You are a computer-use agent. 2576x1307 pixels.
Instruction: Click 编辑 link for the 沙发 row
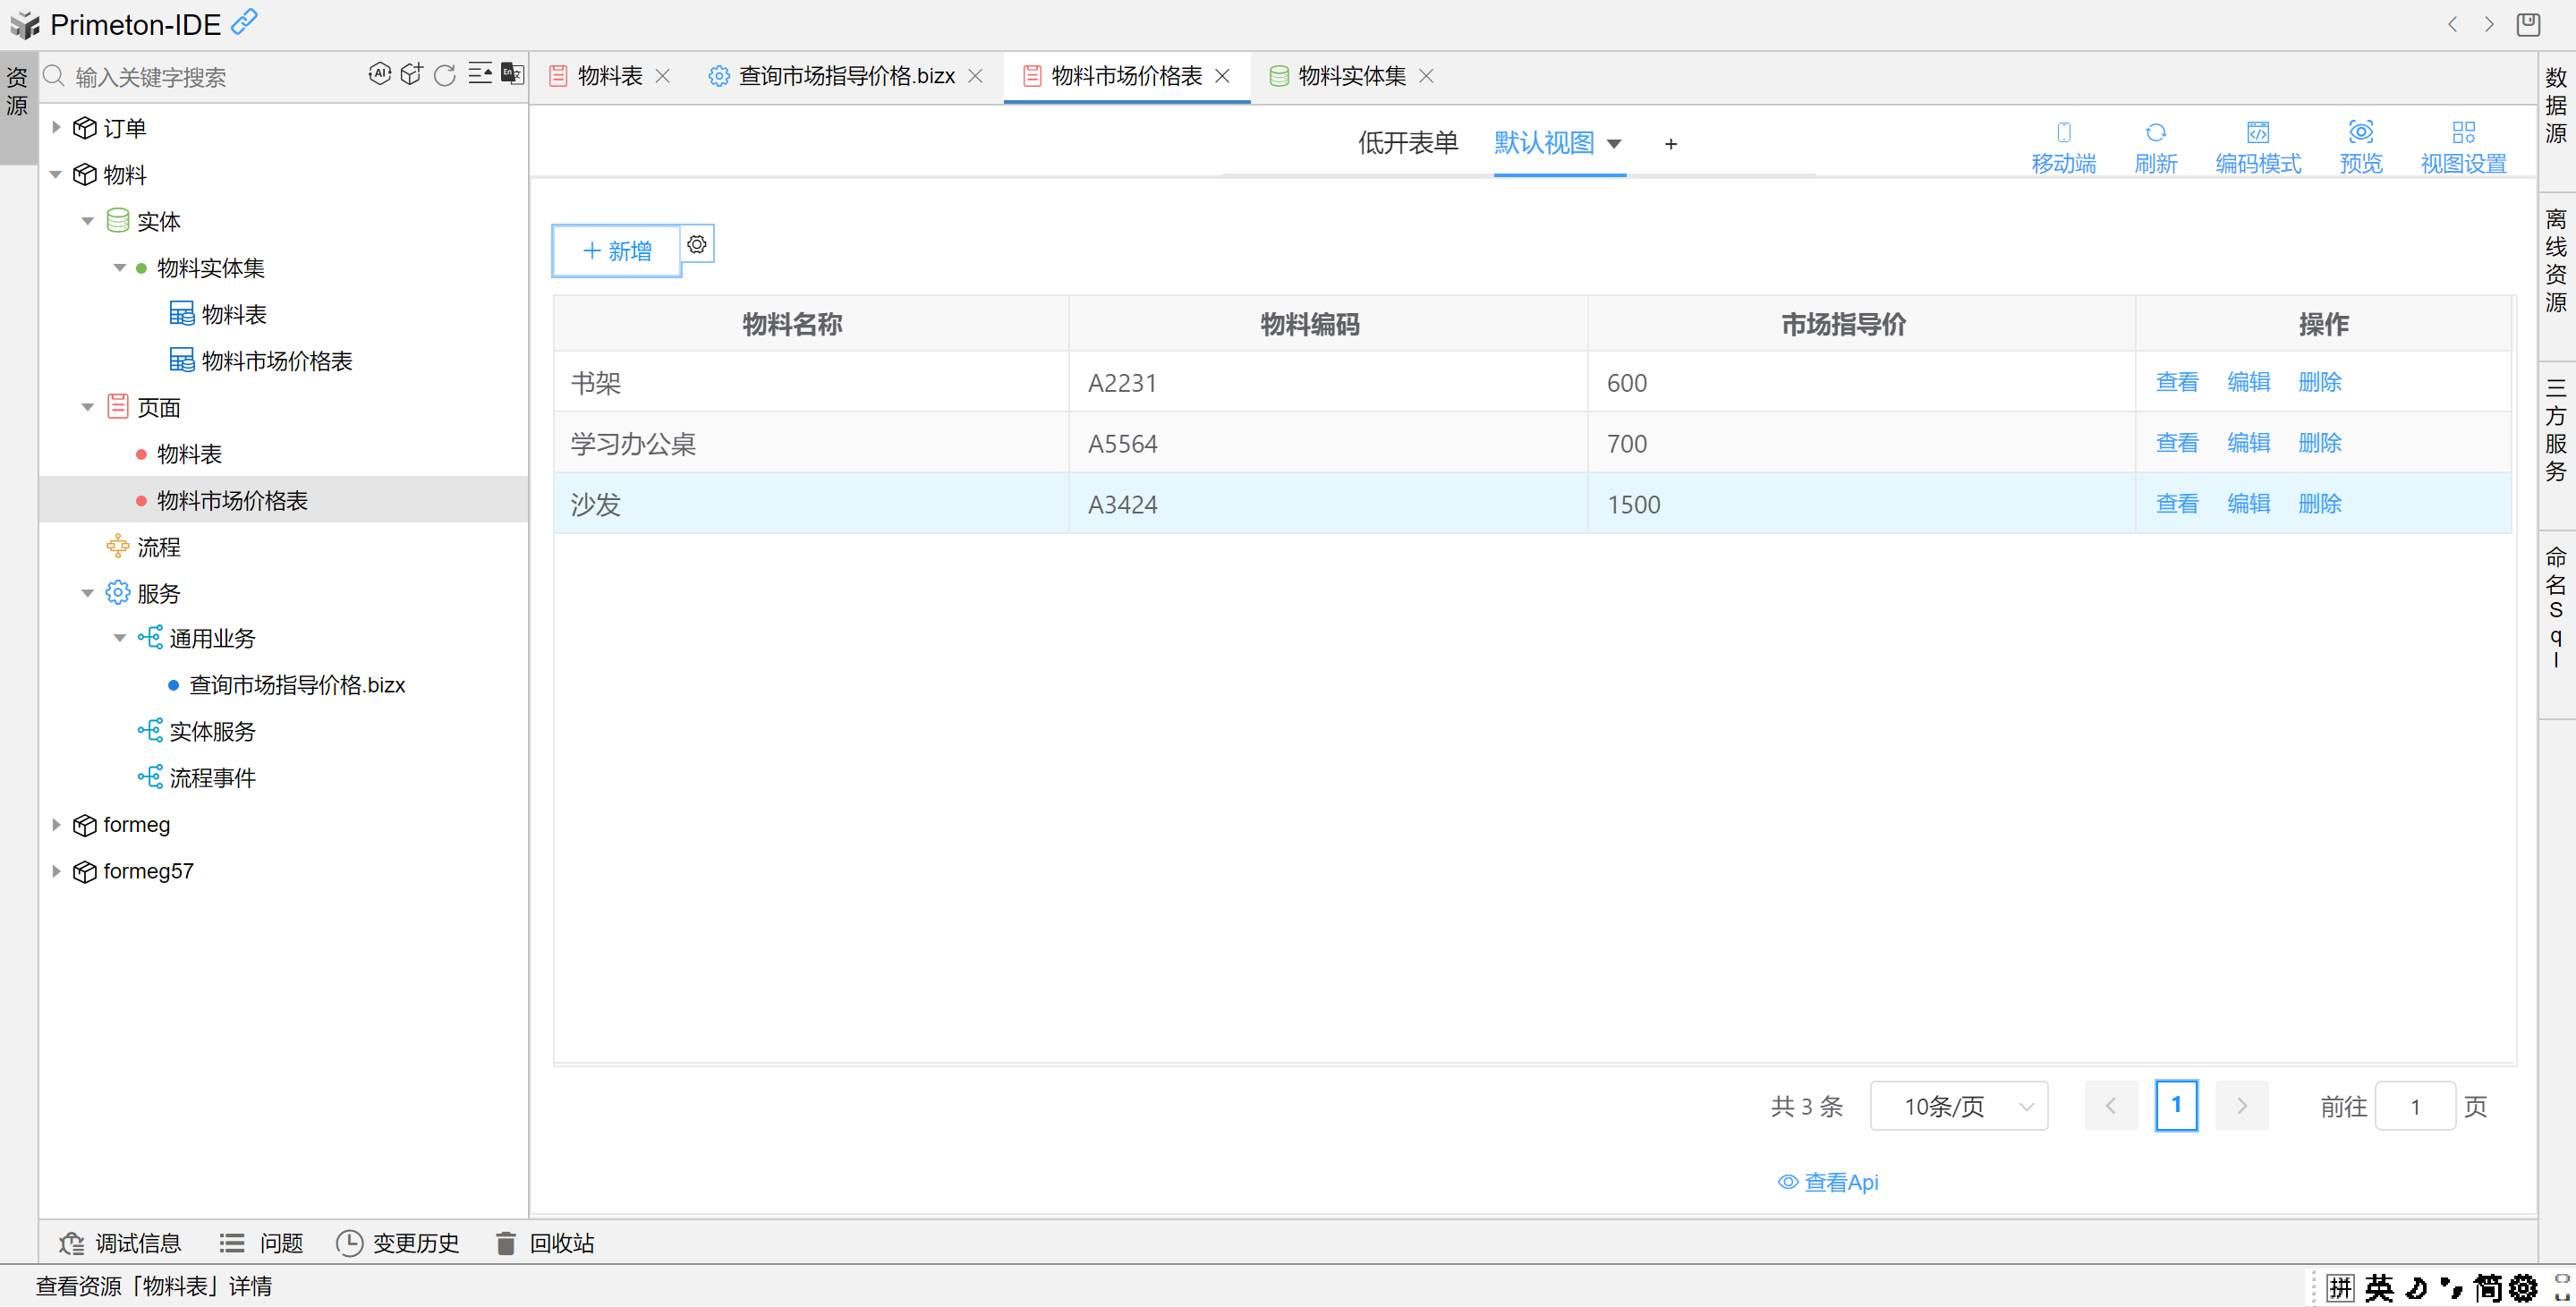pos(2248,504)
